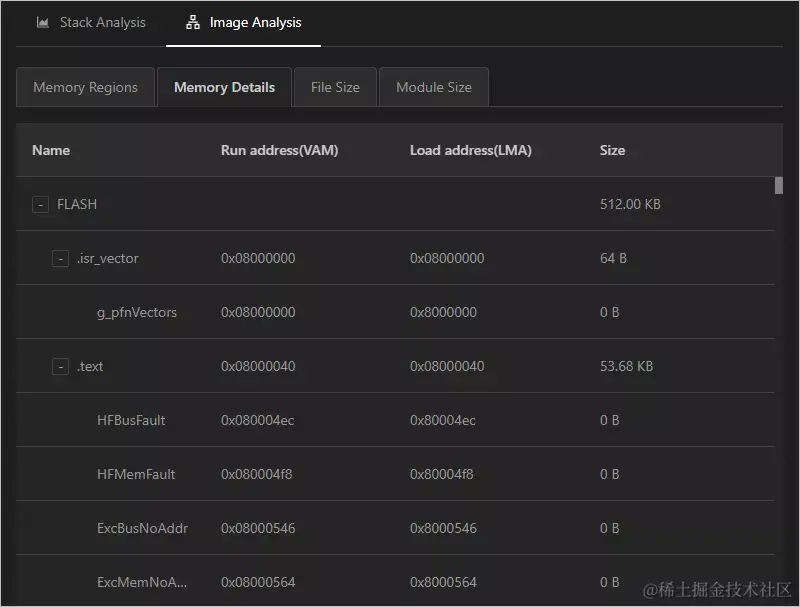The height and width of the screenshot is (607, 800).
Task: Click .text run address 0x08000040
Action: pos(258,367)
